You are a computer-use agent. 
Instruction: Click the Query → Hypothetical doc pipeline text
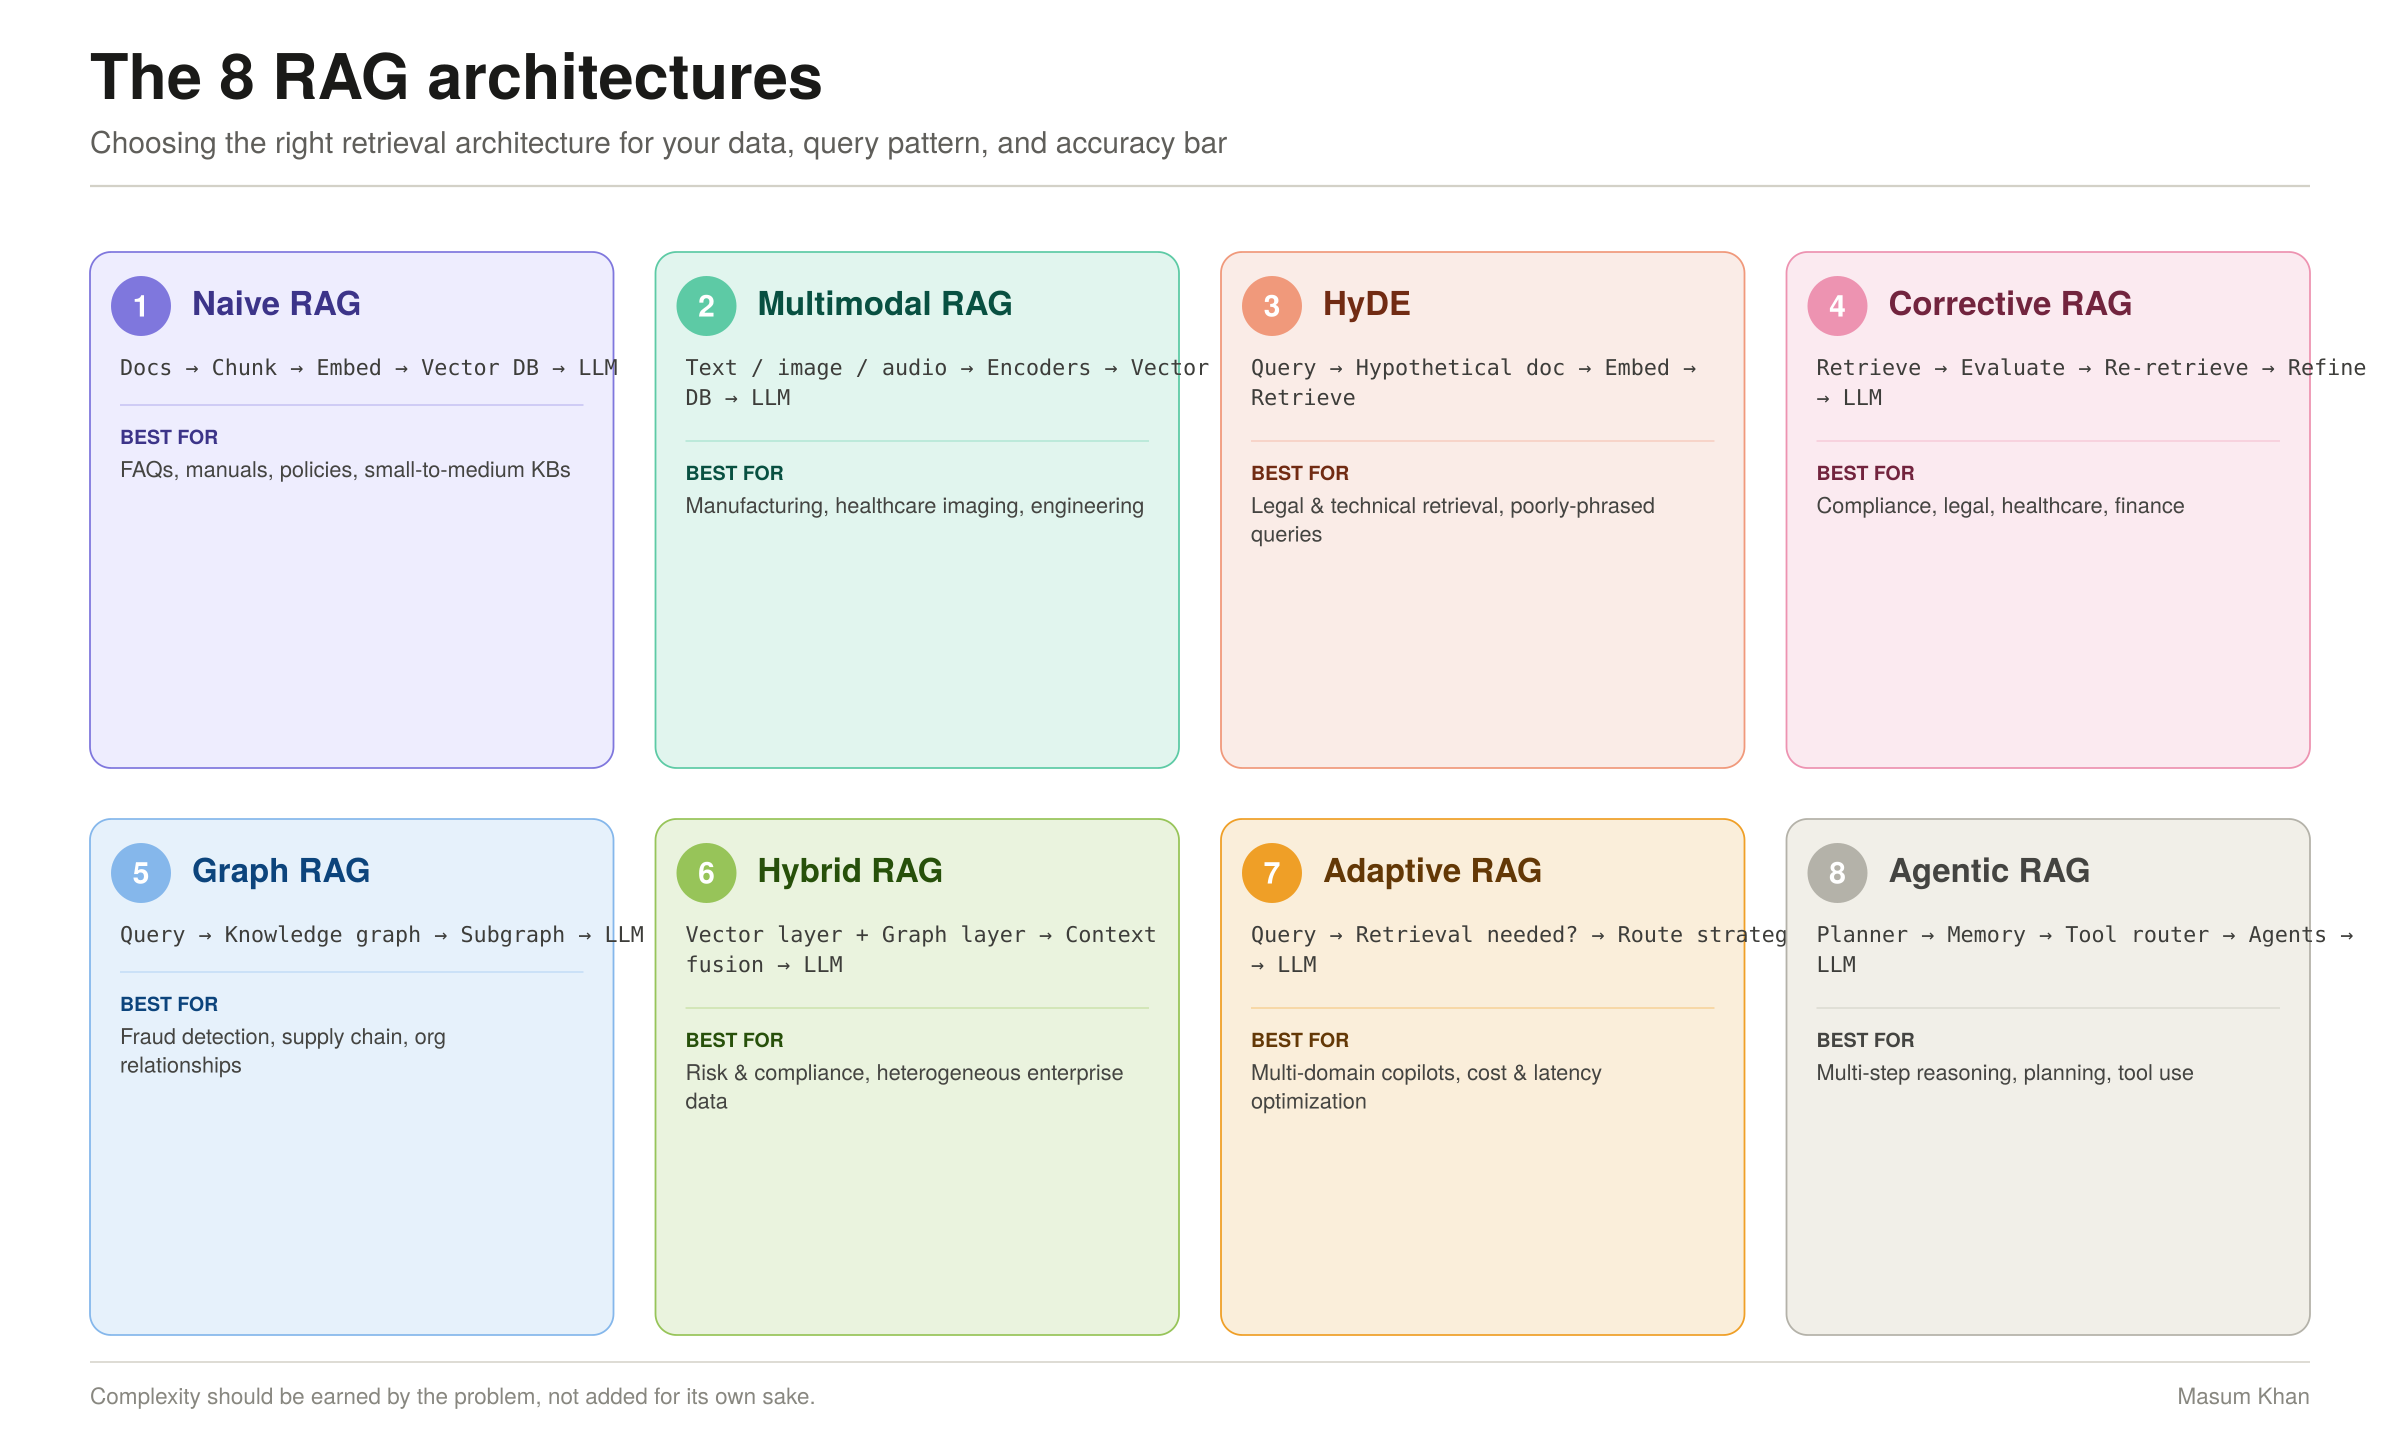coord(1473,383)
